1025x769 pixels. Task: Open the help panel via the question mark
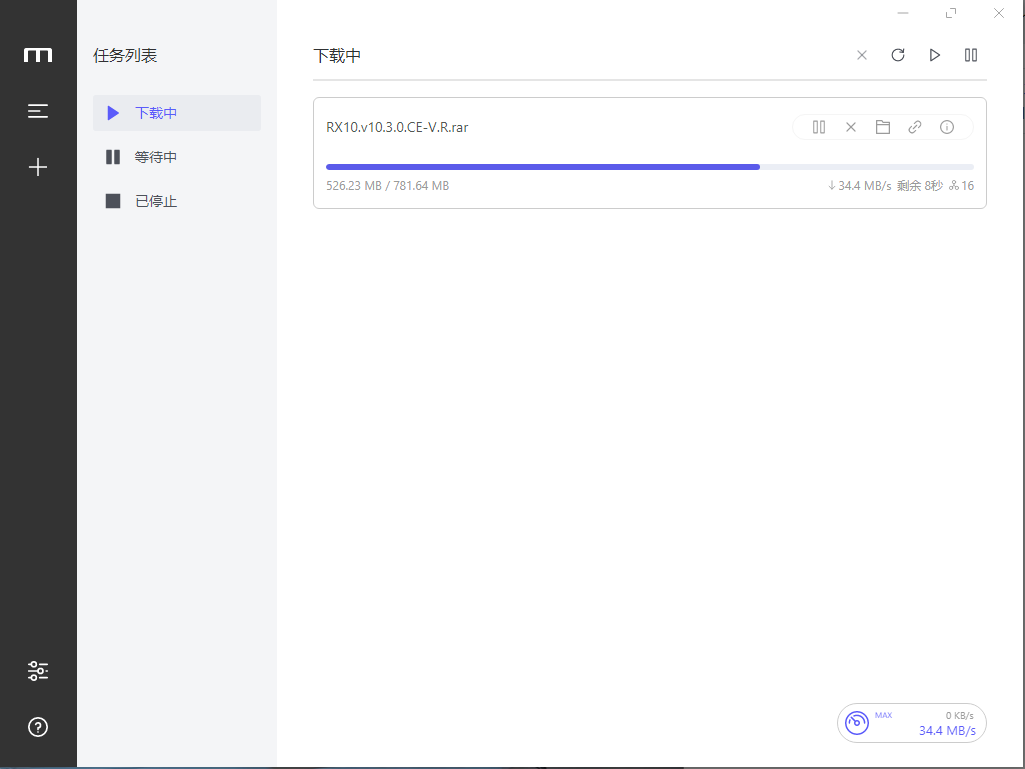coord(38,727)
